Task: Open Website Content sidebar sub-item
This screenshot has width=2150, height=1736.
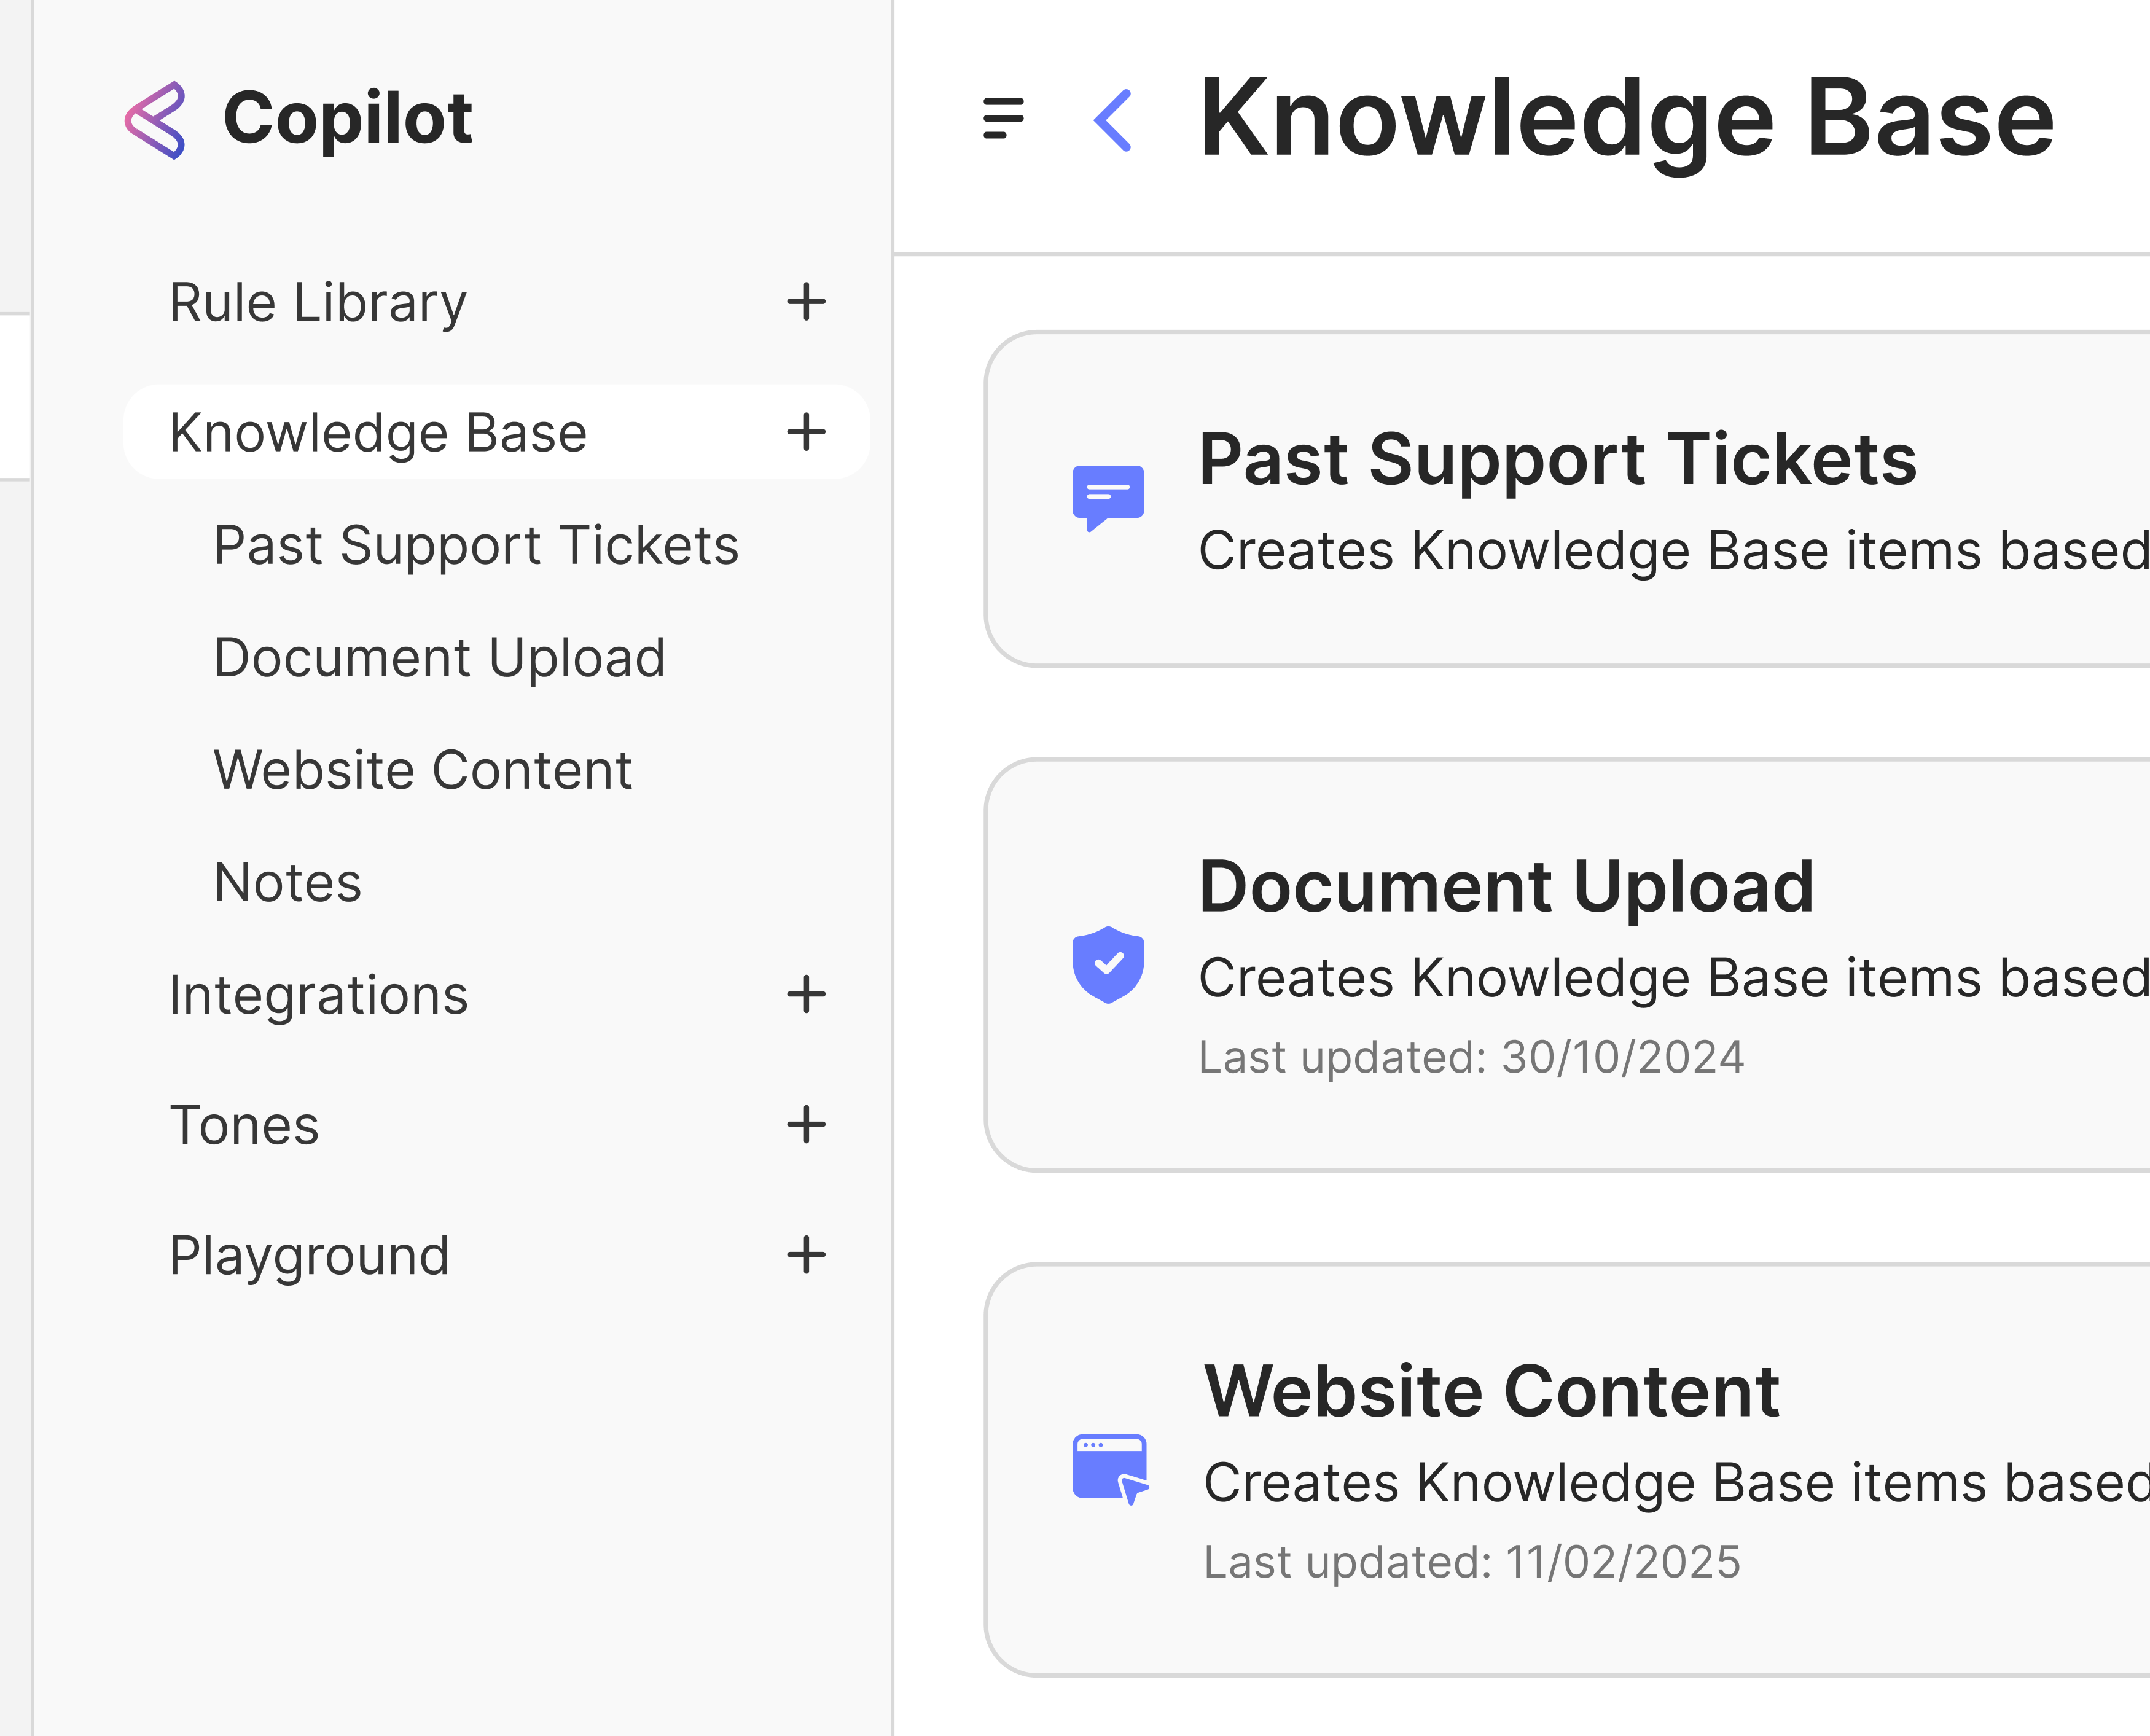Action: pos(423,771)
